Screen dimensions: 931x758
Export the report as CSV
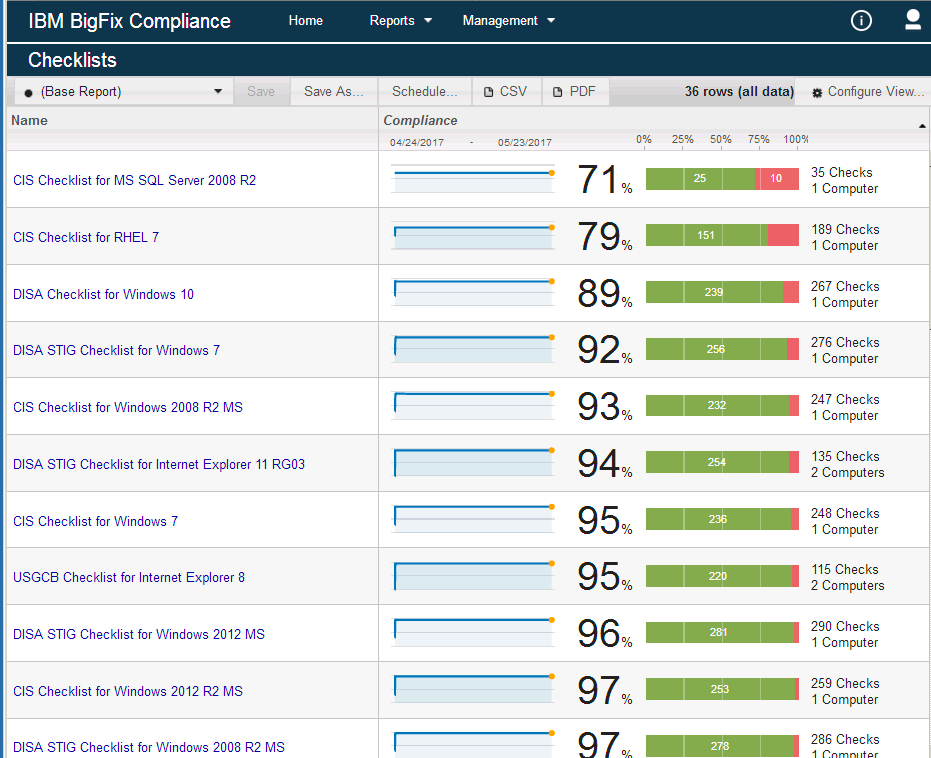point(505,91)
